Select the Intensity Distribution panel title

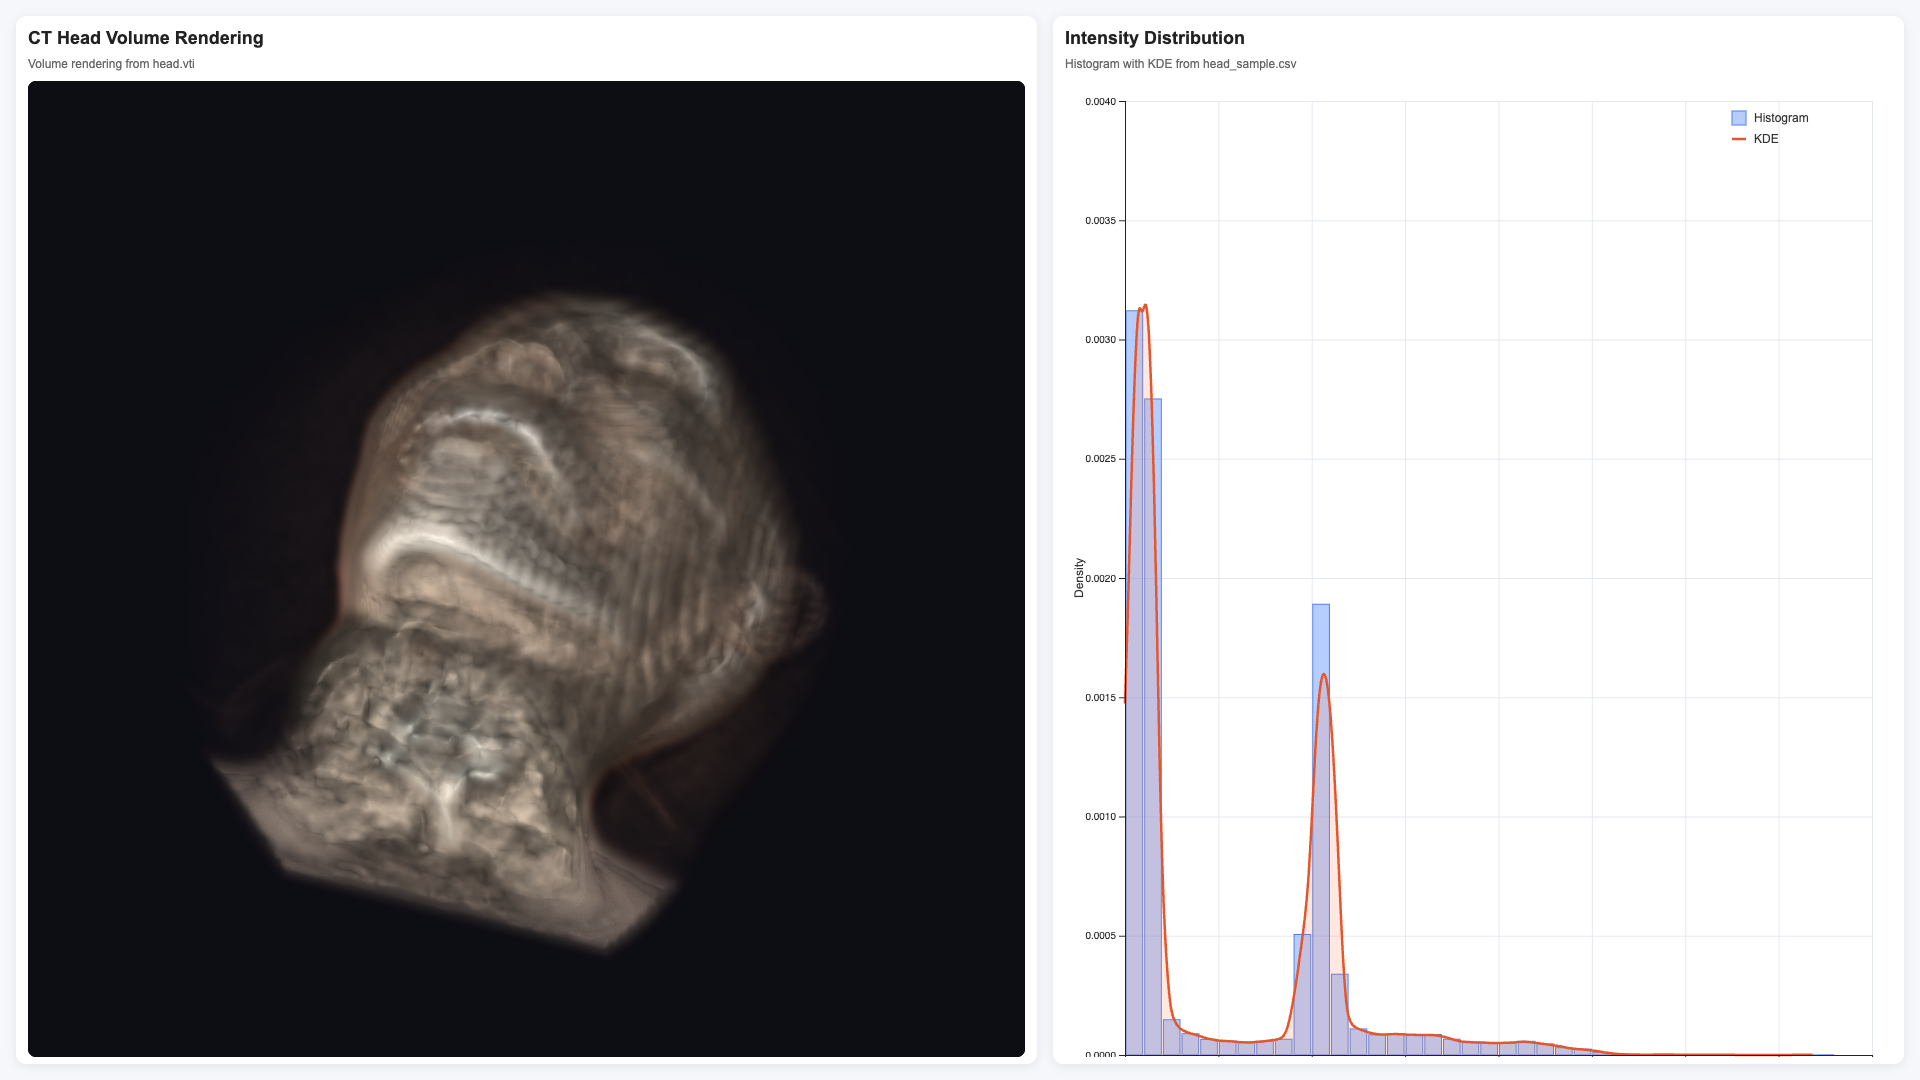[1155, 38]
